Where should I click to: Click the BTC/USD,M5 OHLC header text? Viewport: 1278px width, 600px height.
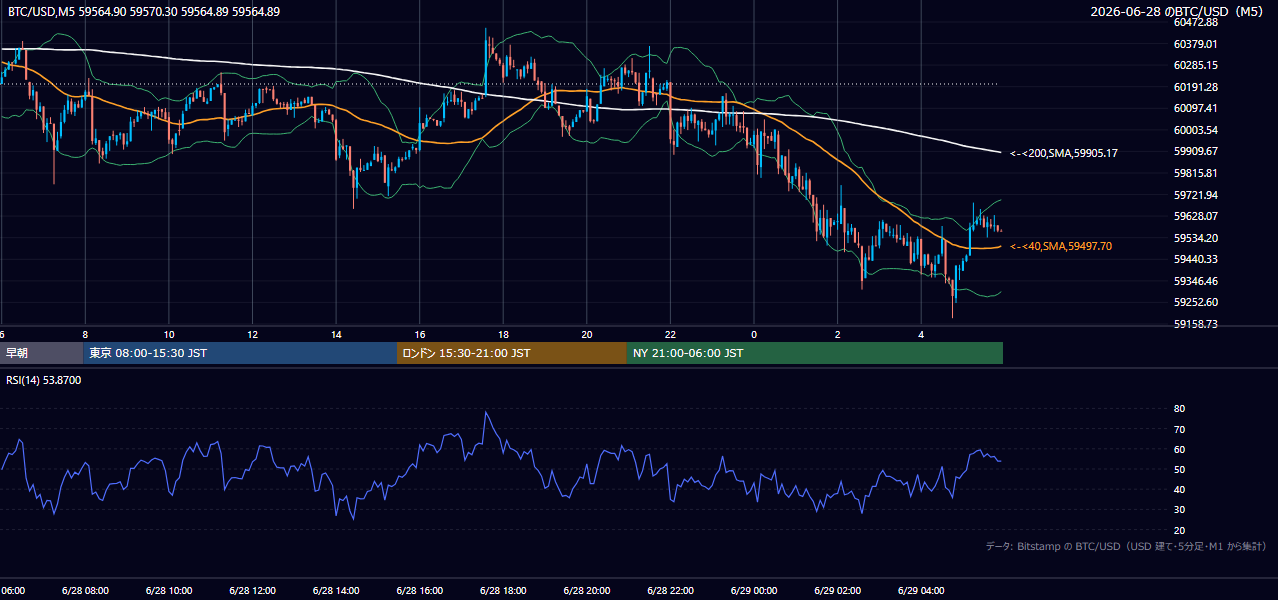(144, 12)
